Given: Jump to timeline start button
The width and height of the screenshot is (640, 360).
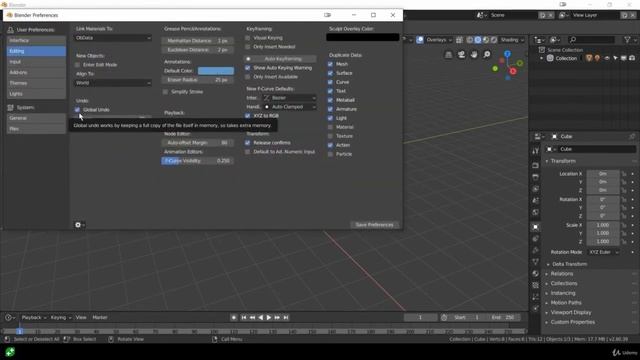Looking at the screenshot, I should tap(244, 318).
